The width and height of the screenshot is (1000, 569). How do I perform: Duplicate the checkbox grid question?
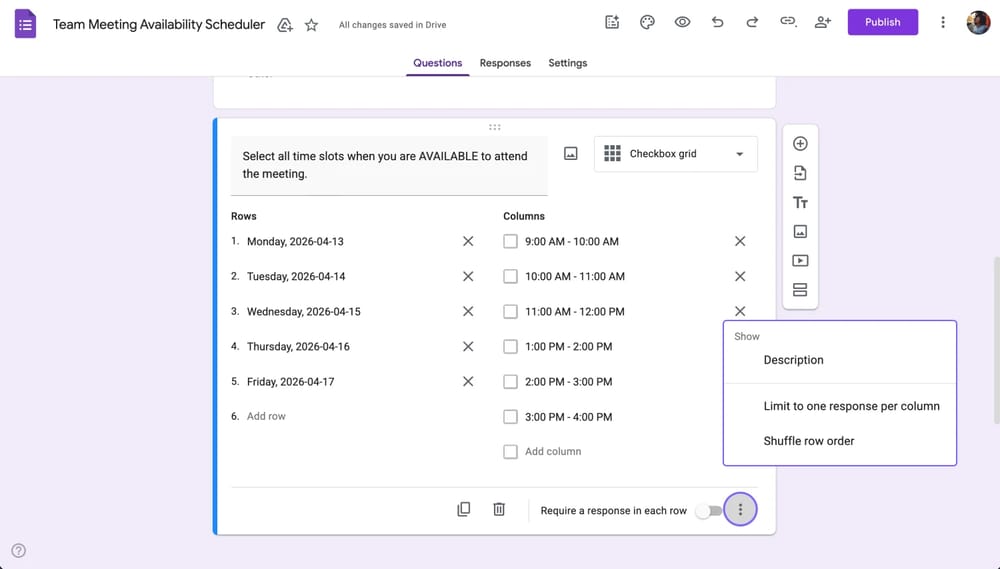point(464,510)
